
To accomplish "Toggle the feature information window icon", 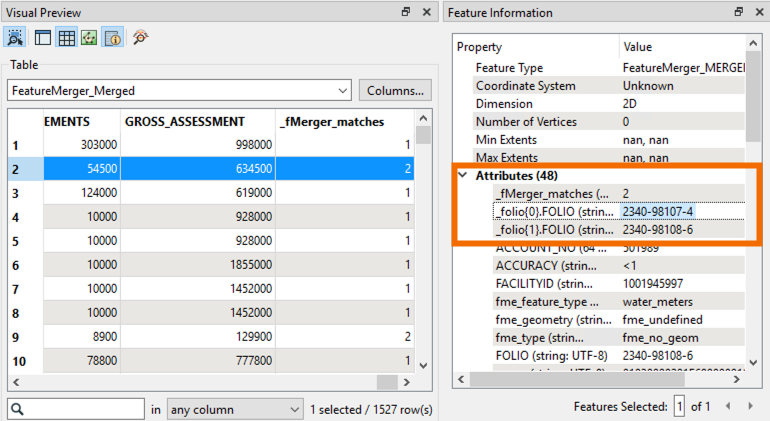I will [113, 37].
